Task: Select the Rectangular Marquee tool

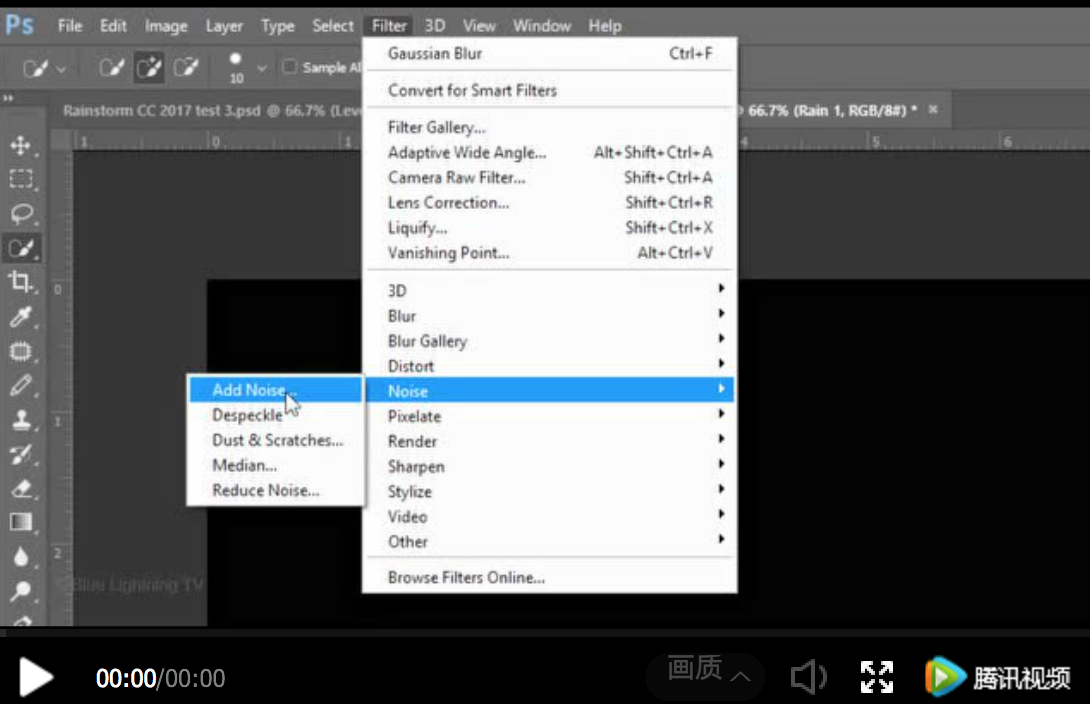Action: tap(20, 180)
